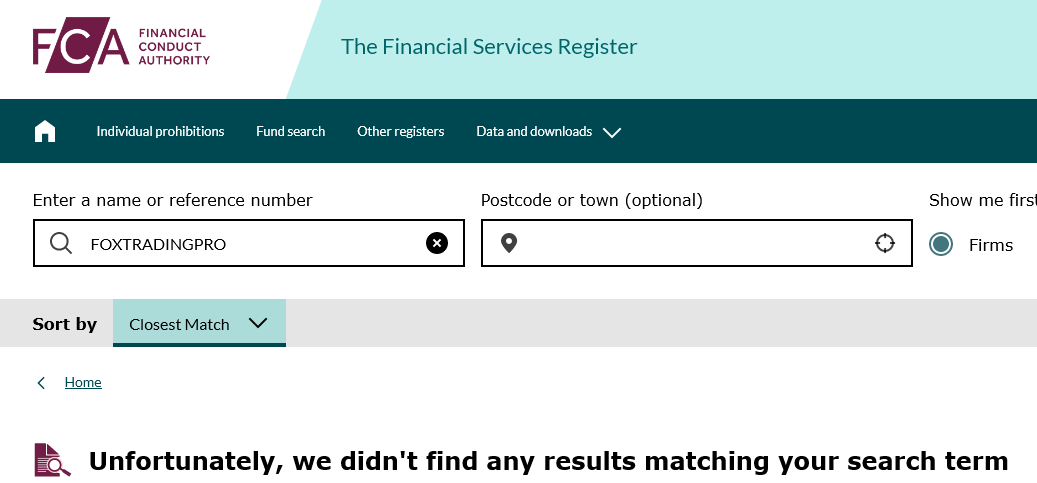Click the no-results document search icon
The image size is (1037, 483).
point(52,460)
